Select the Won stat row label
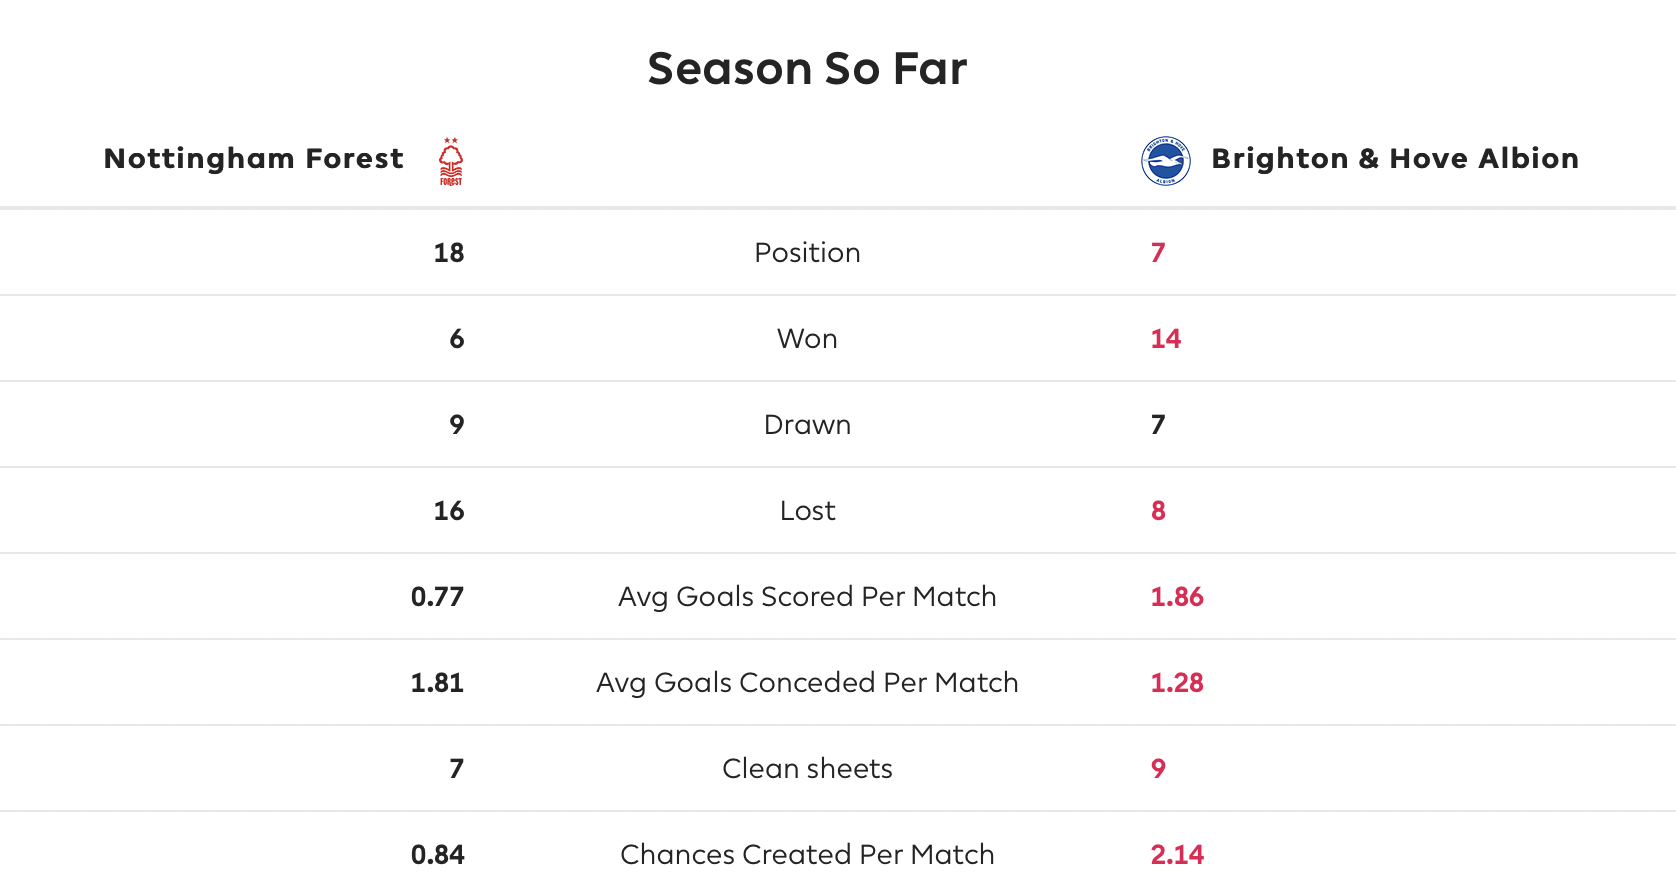1676x886 pixels. [808, 339]
